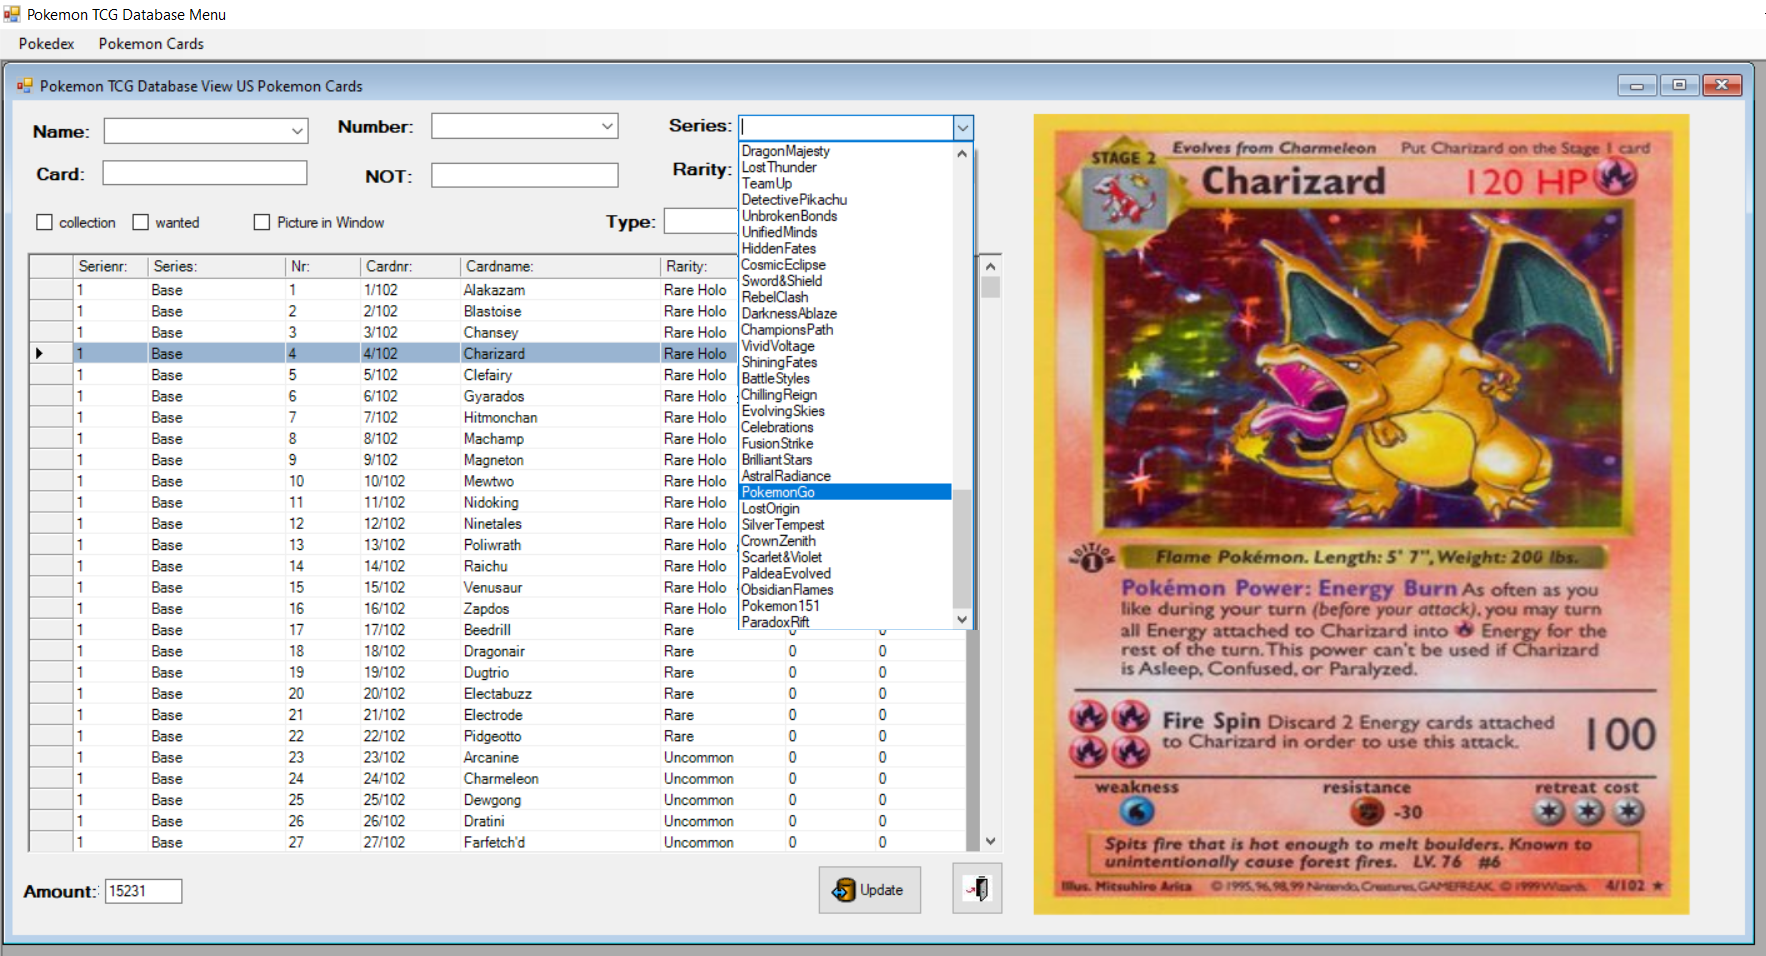Click the Update button
The height and width of the screenshot is (956, 1766).
coord(869,889)
